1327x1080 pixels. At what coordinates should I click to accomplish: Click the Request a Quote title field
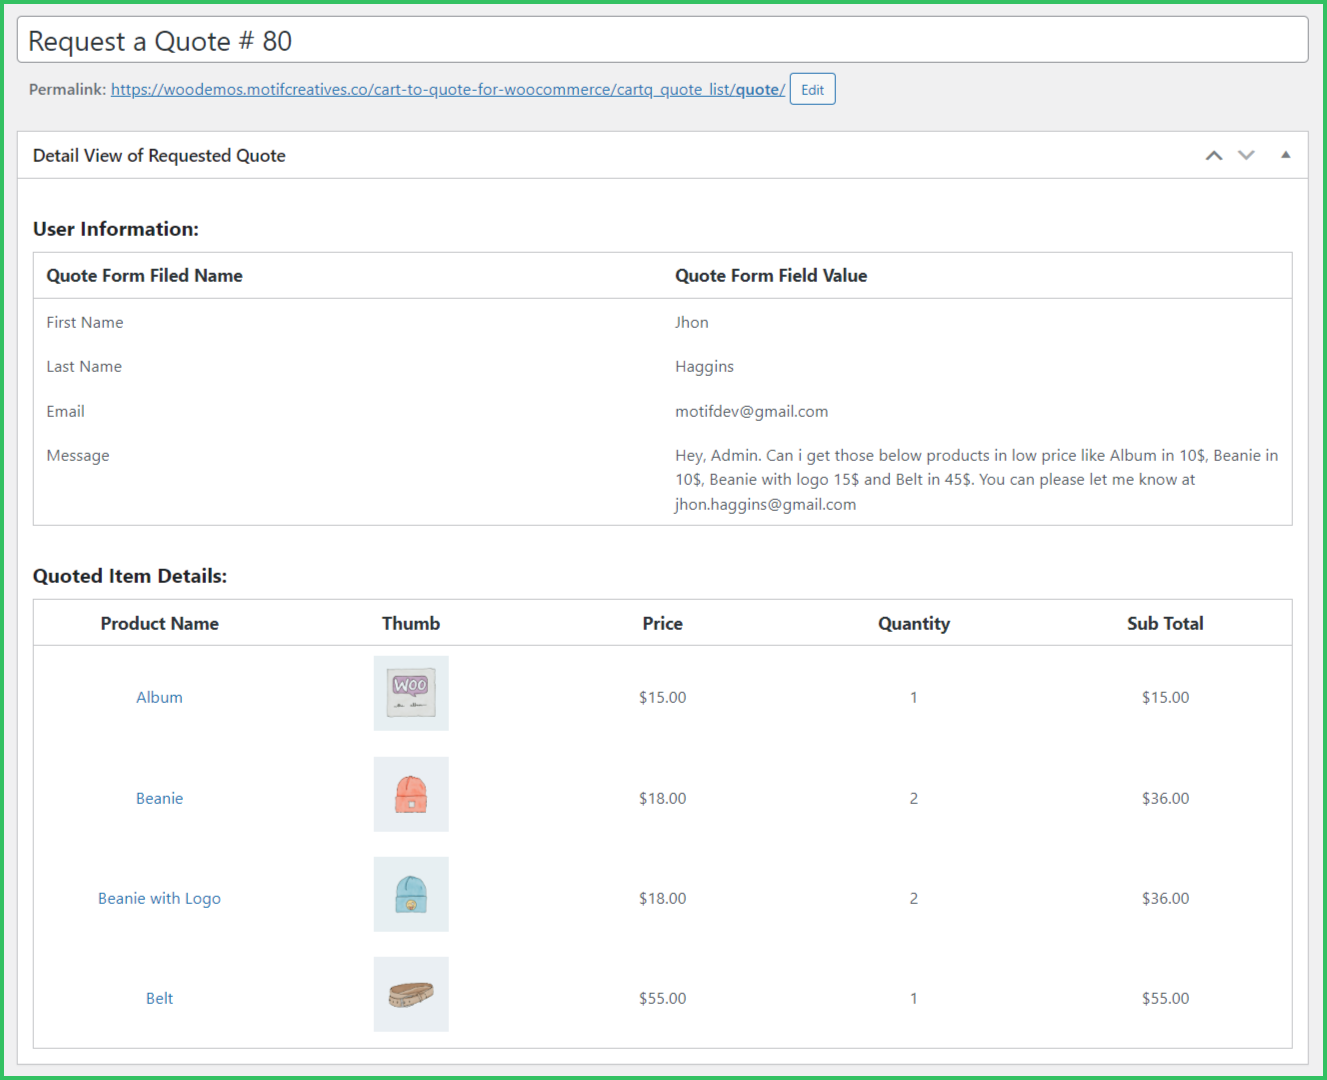662,41
